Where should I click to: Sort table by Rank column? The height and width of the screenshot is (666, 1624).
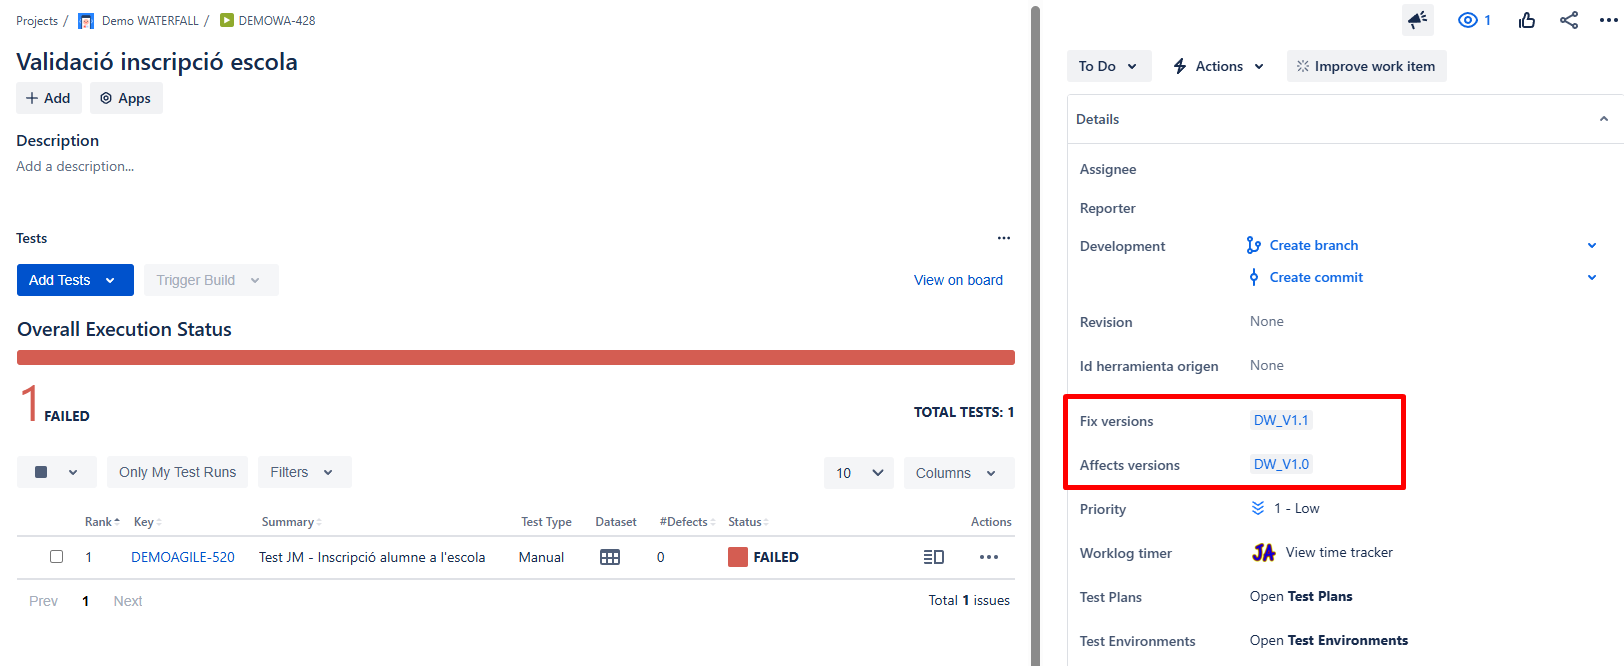pyautogui.click(x=102, y=522)
